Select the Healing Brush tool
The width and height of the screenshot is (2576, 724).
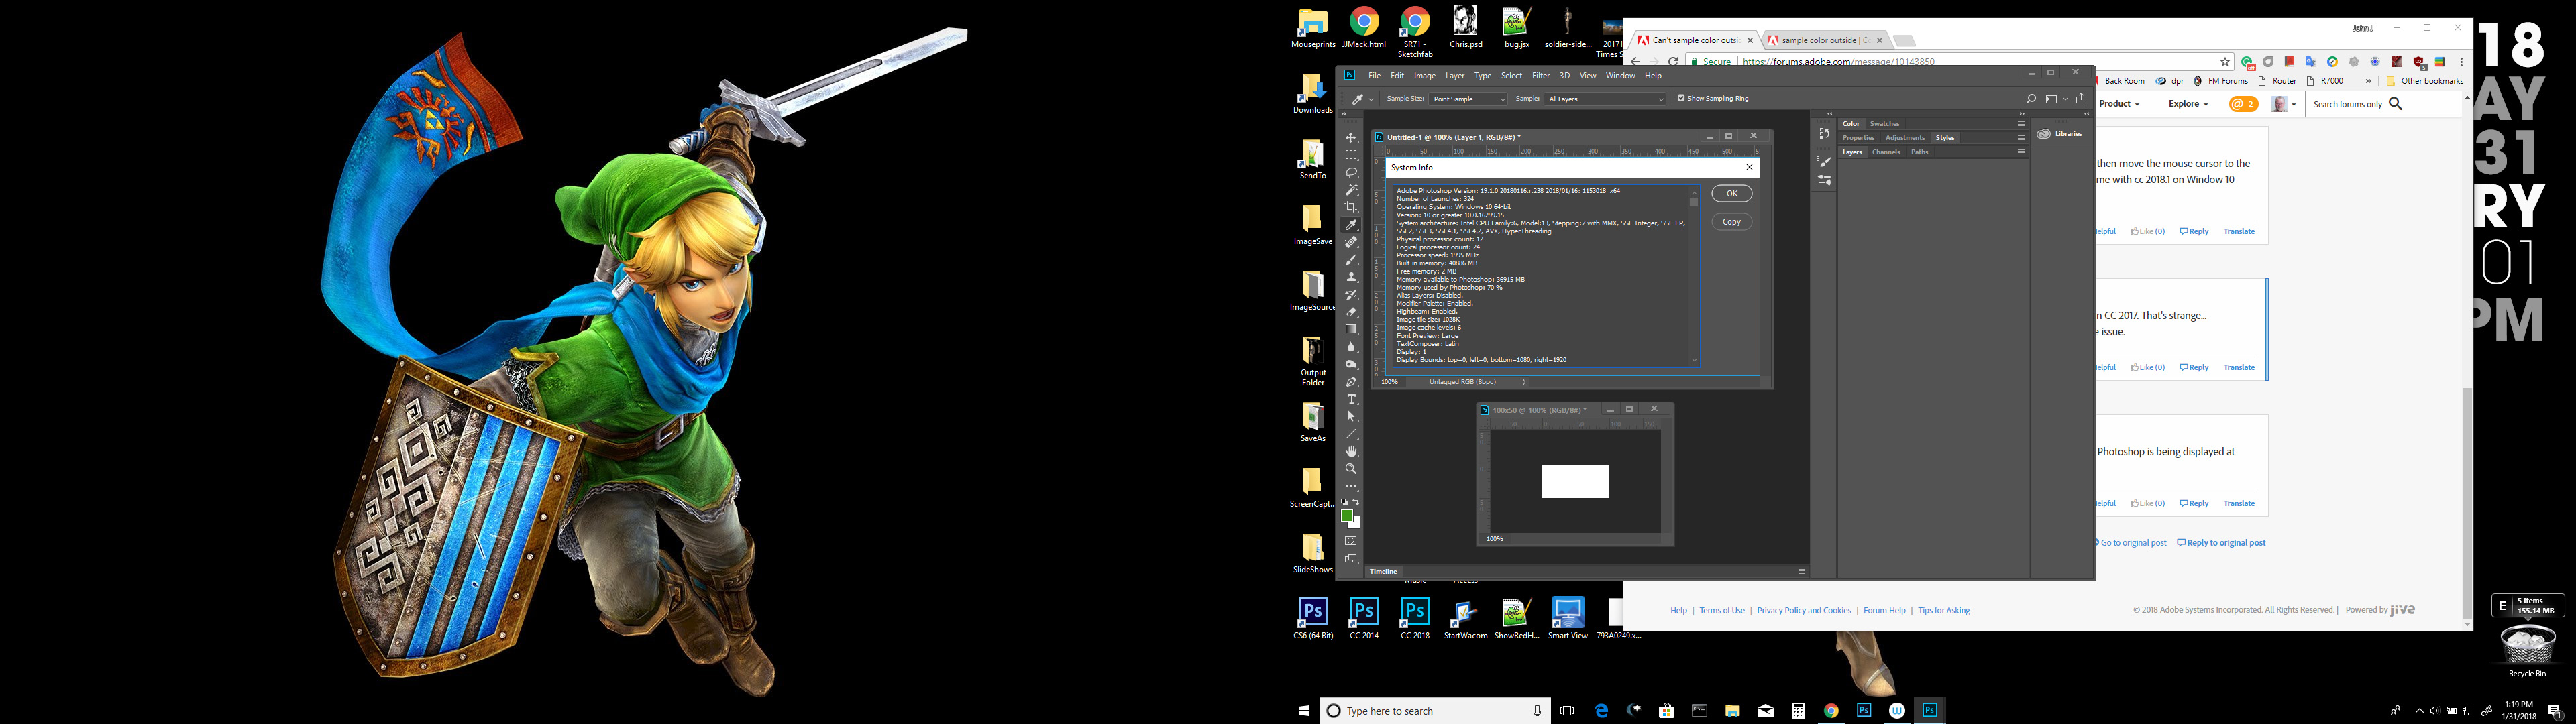pos(1351,242)
